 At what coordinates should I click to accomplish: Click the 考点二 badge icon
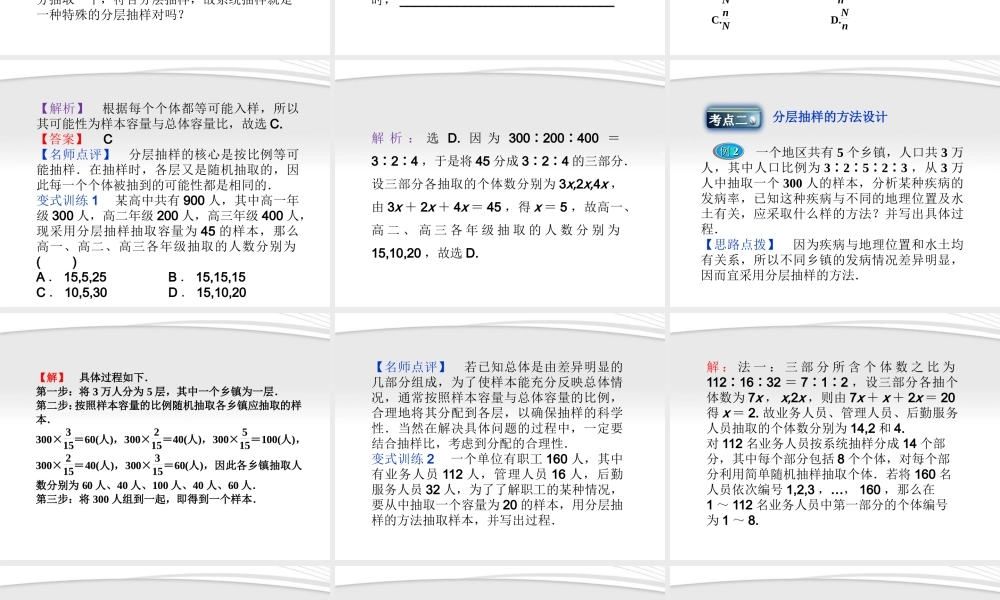tap(733, 119)
